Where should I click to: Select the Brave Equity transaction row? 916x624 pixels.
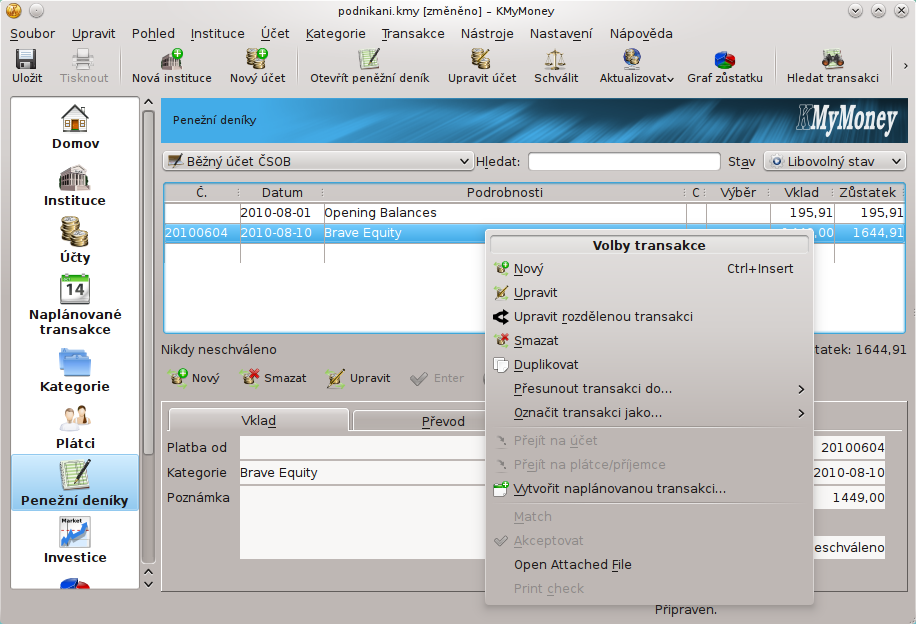click(325, 233)
